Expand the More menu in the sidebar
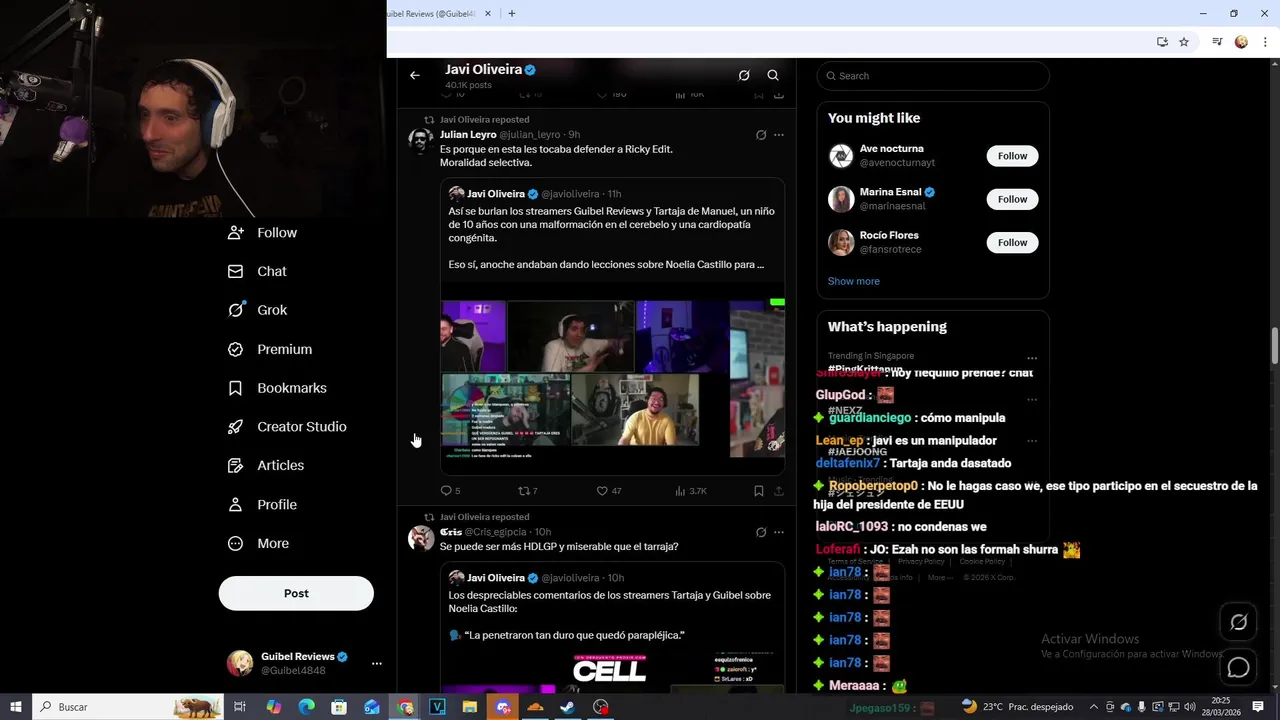Viewport: 1280px width, 720px height. pyautogui.click(x=258, y=544)
